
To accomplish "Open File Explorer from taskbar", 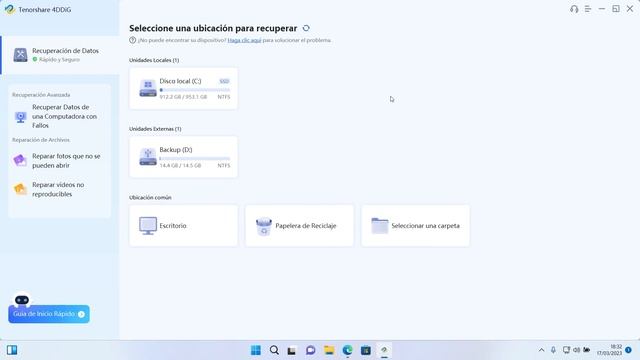I will (329, 350).
